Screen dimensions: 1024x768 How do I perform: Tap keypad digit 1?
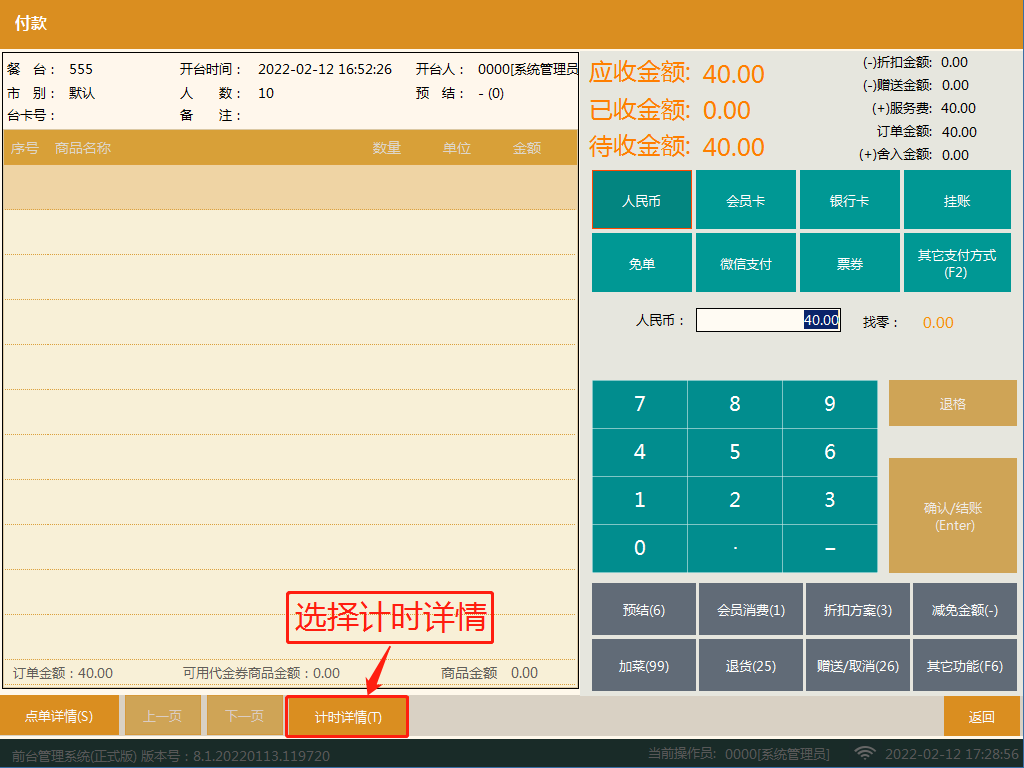[x=640, y=500]
